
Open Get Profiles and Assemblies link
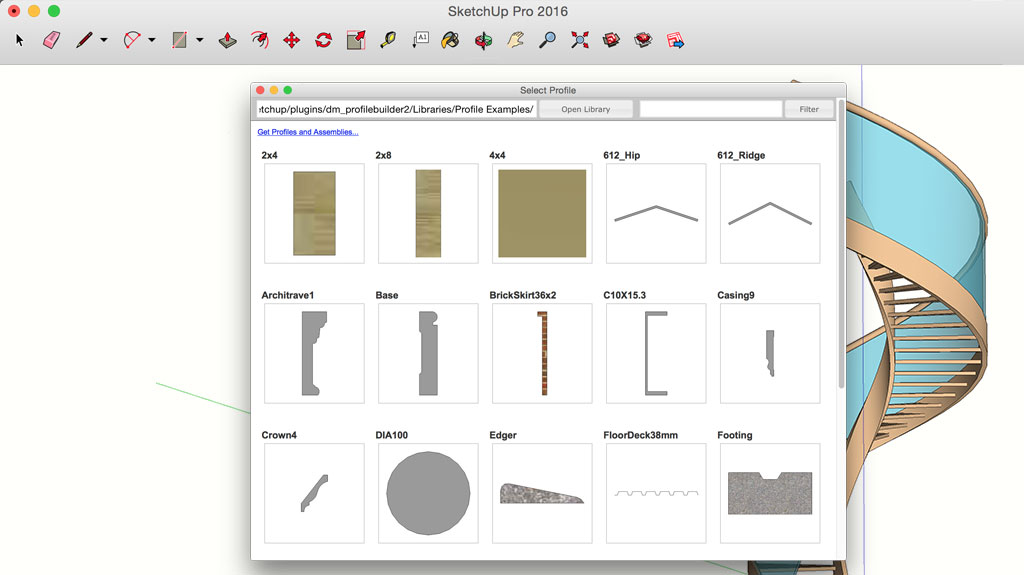point(308,132)
